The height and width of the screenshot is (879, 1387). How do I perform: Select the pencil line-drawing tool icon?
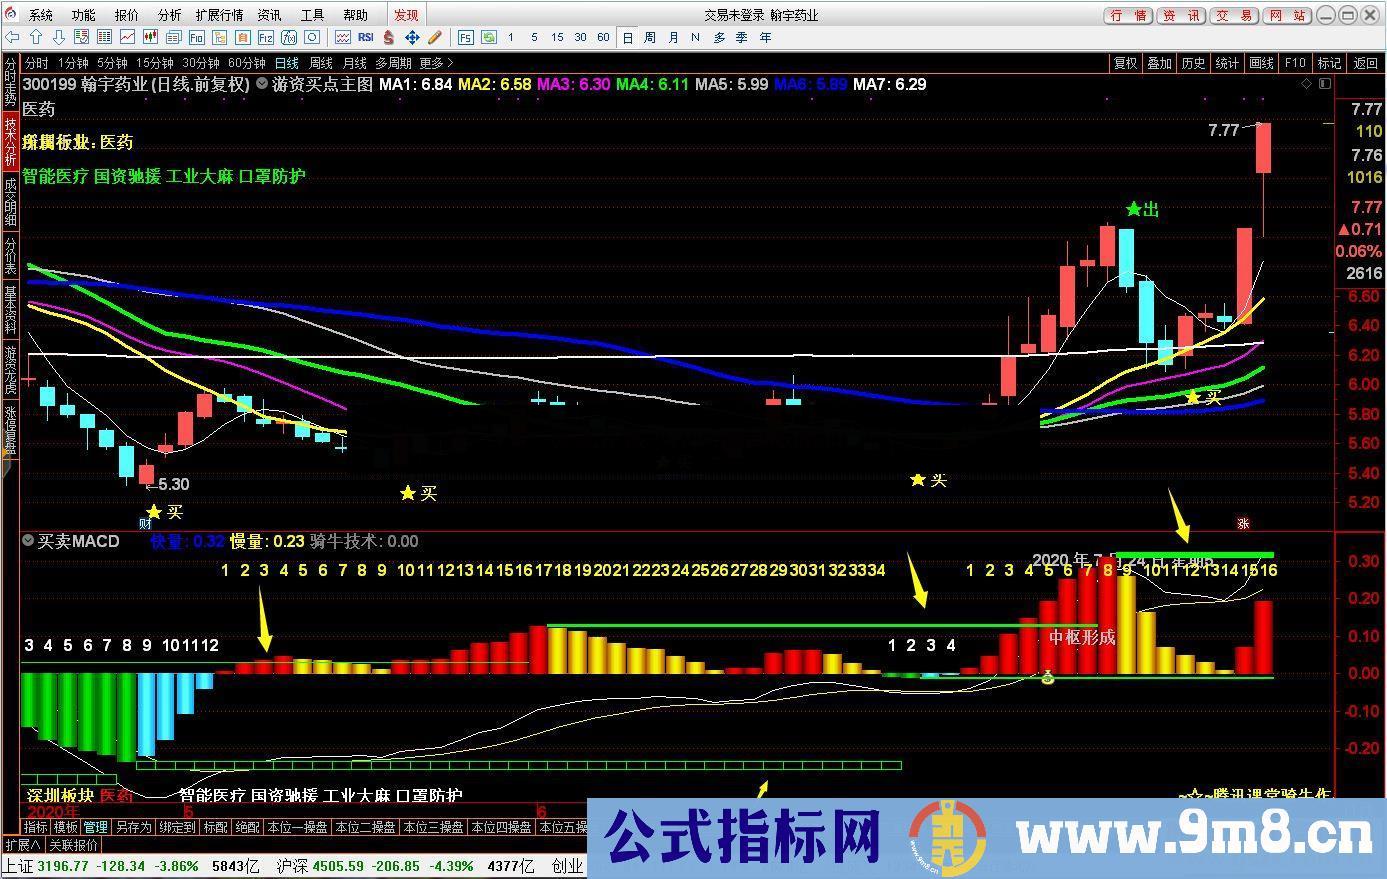(434, 37)
